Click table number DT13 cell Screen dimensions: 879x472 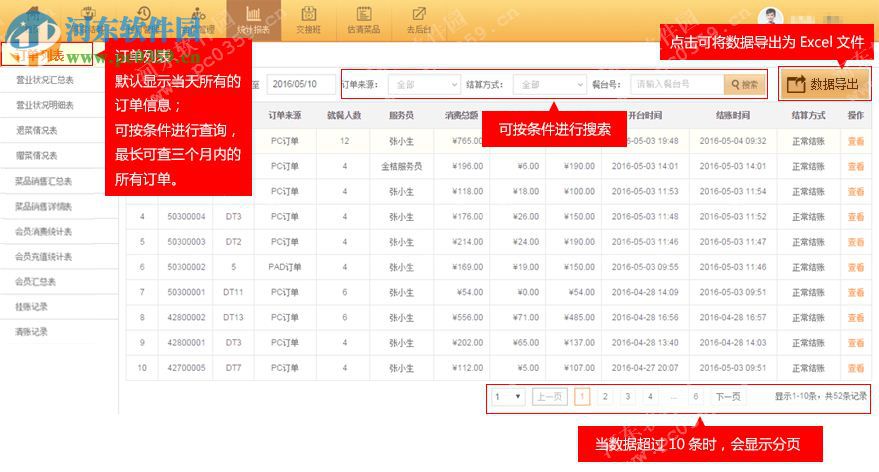[x=233, y=317]
